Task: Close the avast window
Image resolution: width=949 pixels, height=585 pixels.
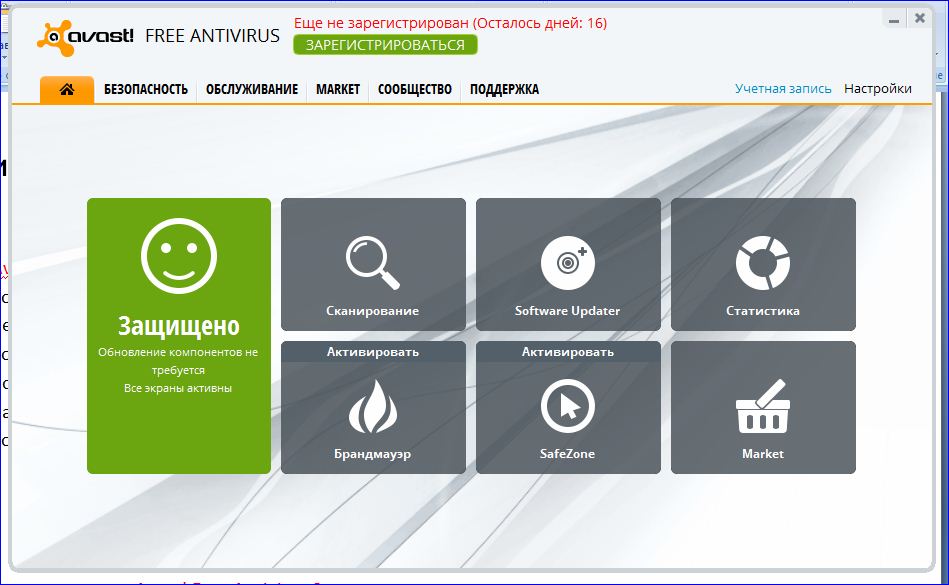Action: pyautogui.click(x=920, y=18)
